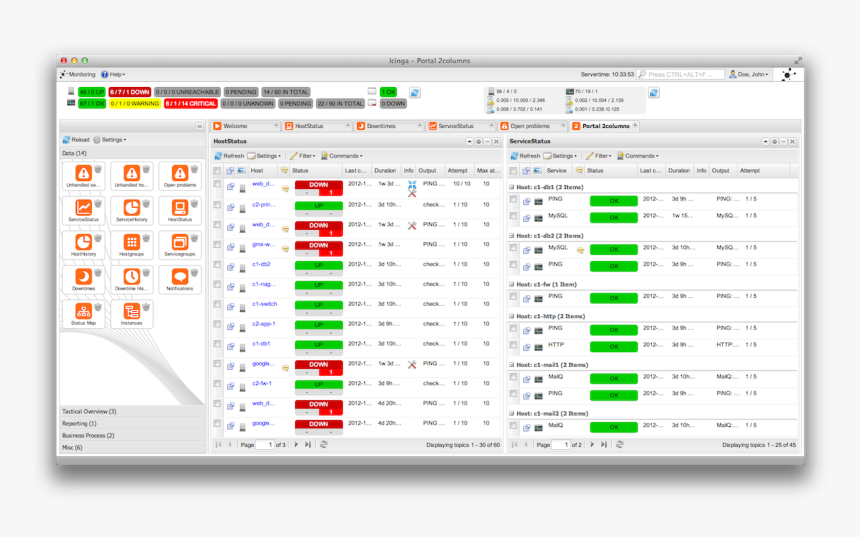The image size is (860, 537).
Task: Open the Instances cronk icon
Action: [x=132, y=312]
